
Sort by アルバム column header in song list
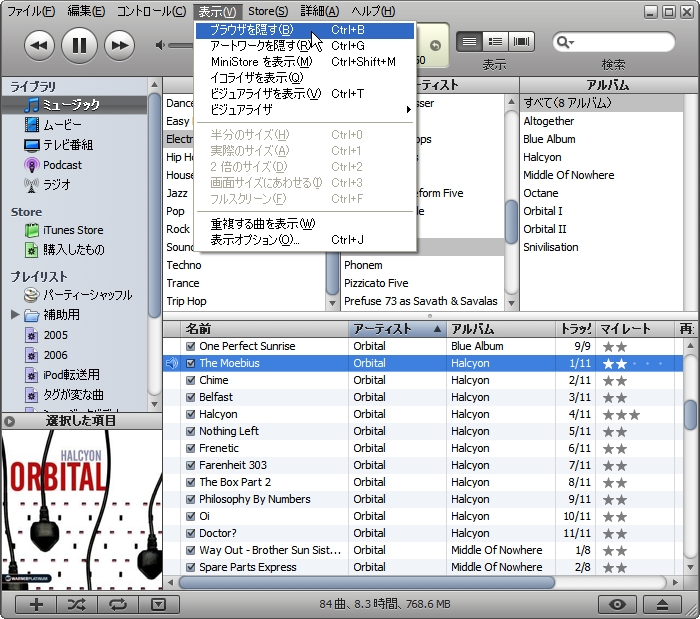click(500, 329)
